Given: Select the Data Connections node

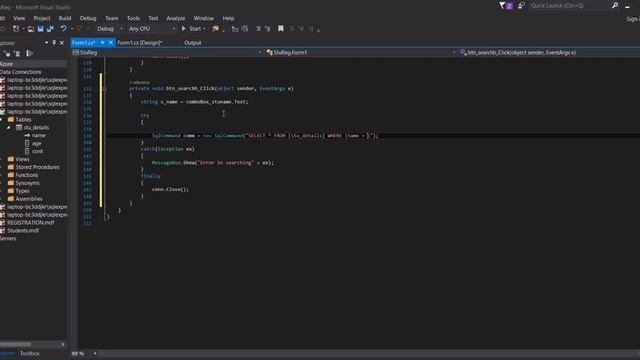Looking at the screenshot, I should (x=20, y=72).
